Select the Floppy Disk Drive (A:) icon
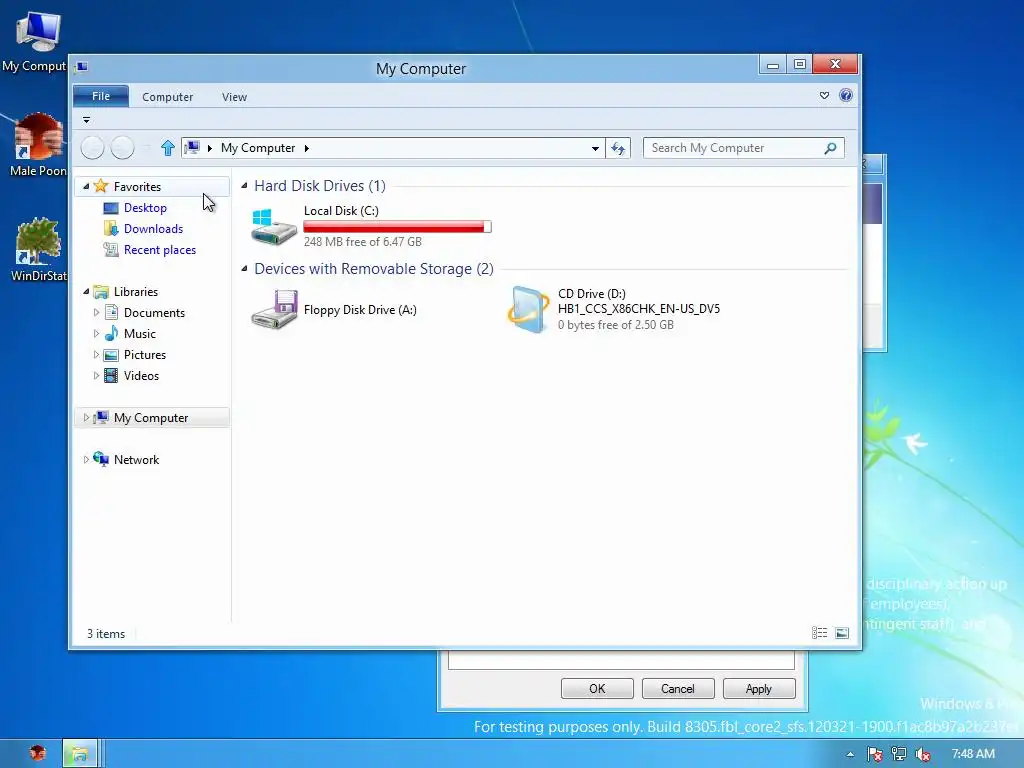This screenshot has width=1024, height=768. point(274,310)
